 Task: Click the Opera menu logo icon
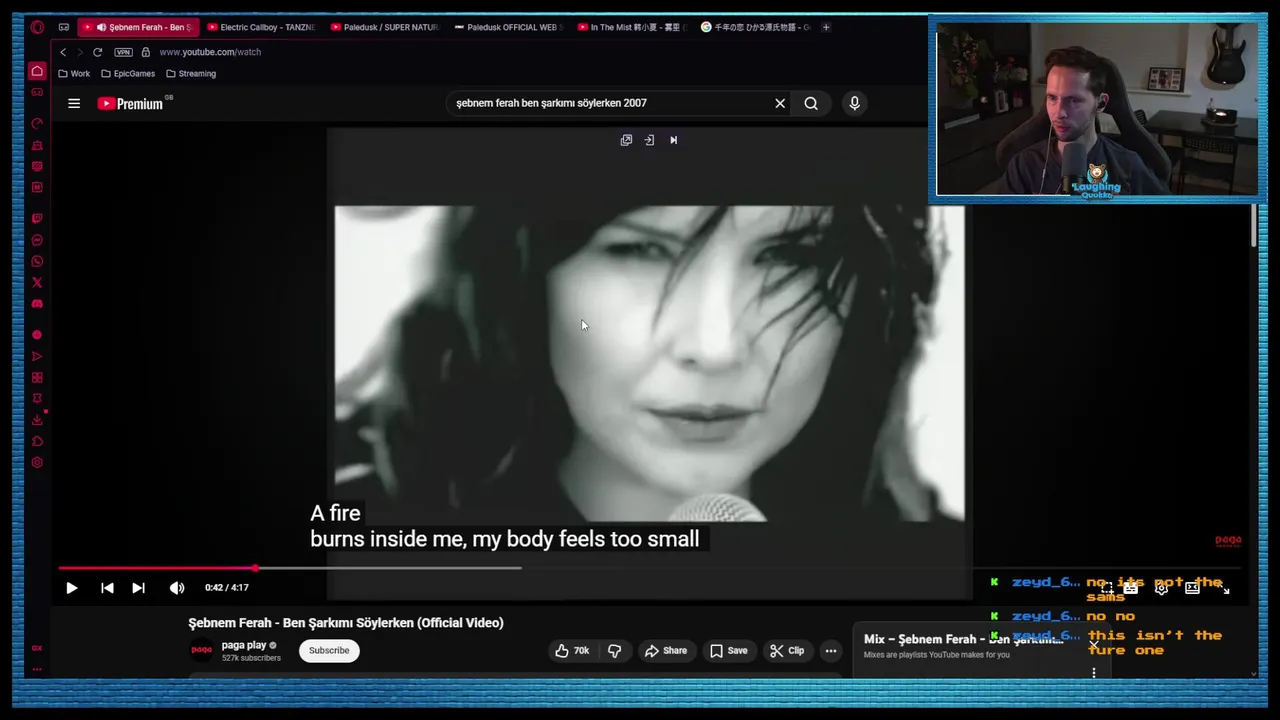(x=37, y=27)
